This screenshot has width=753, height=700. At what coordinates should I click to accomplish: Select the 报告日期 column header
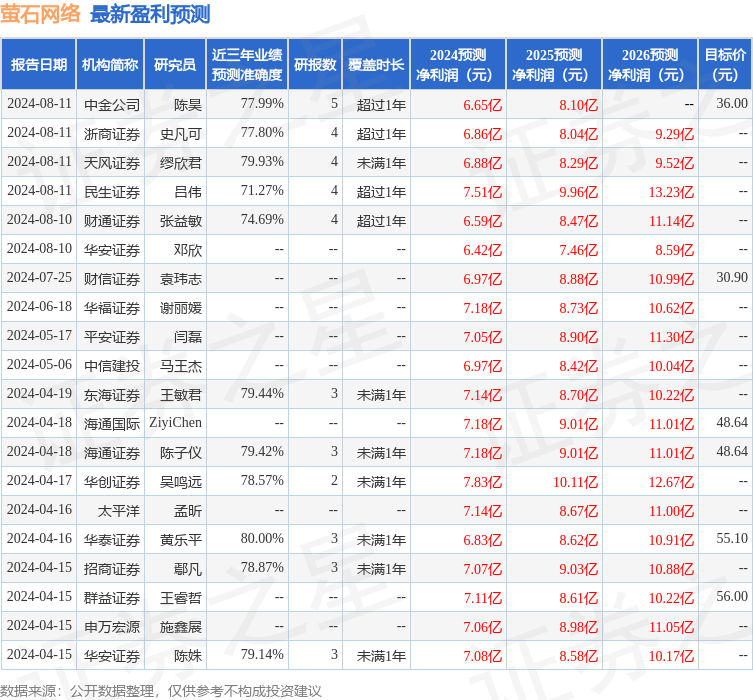pyautogui.click(x=38, y=64)
